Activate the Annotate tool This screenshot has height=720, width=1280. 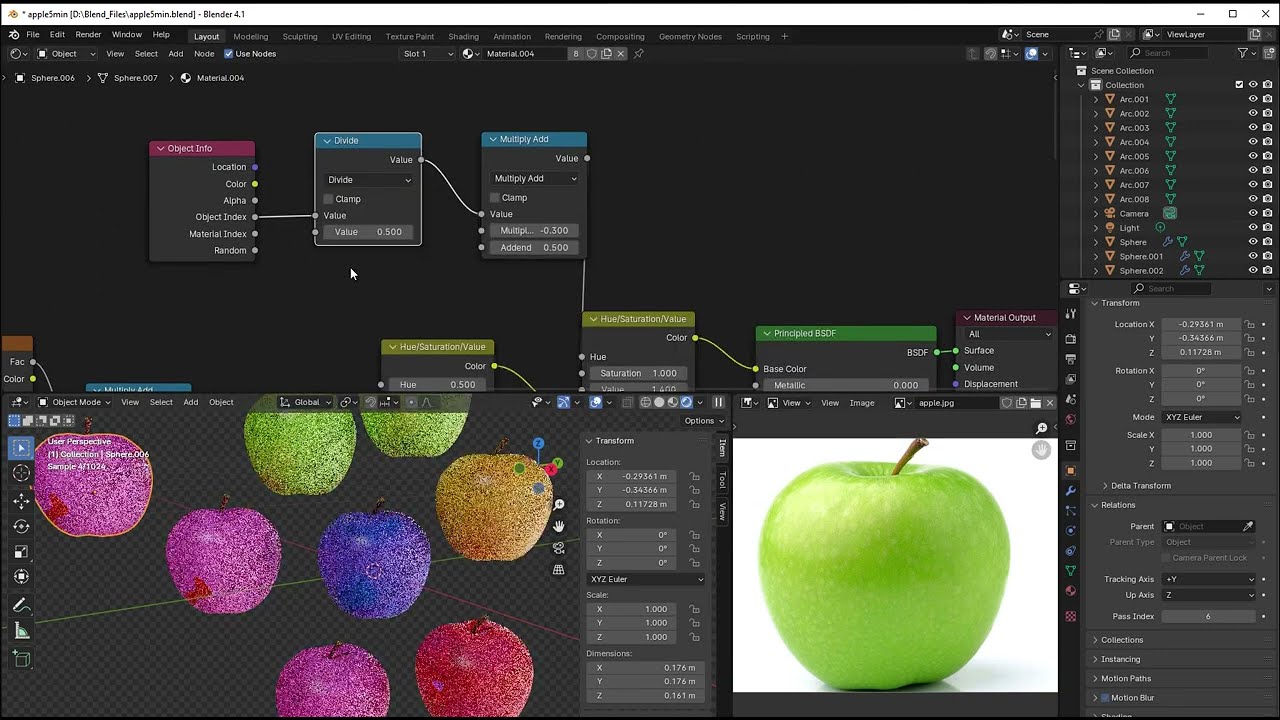pos(21,605)
